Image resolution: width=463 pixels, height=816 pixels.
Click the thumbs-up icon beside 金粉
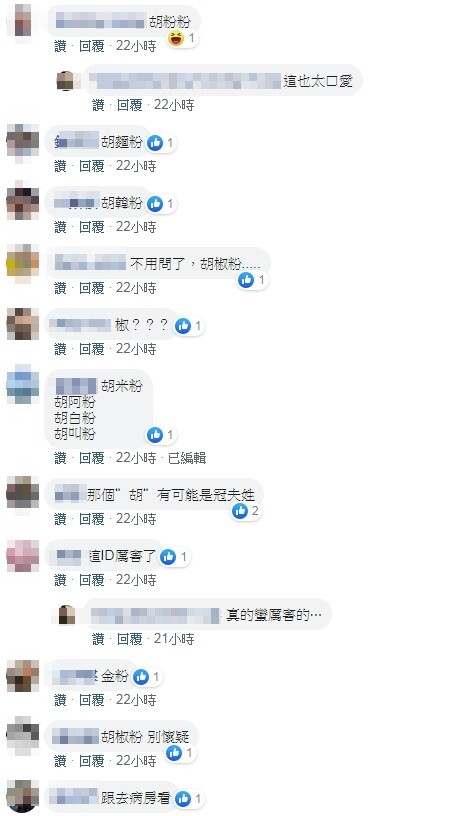tap(140, 677)
